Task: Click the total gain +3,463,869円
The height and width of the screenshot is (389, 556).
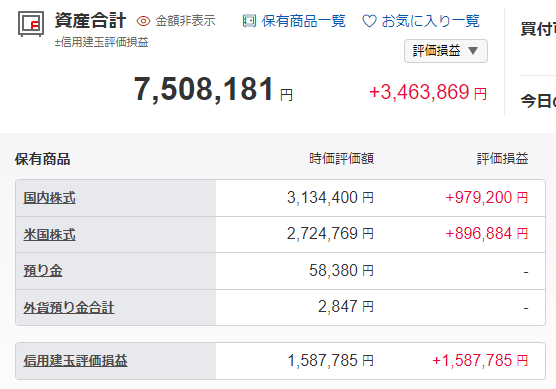Action: tap(428, 92)
